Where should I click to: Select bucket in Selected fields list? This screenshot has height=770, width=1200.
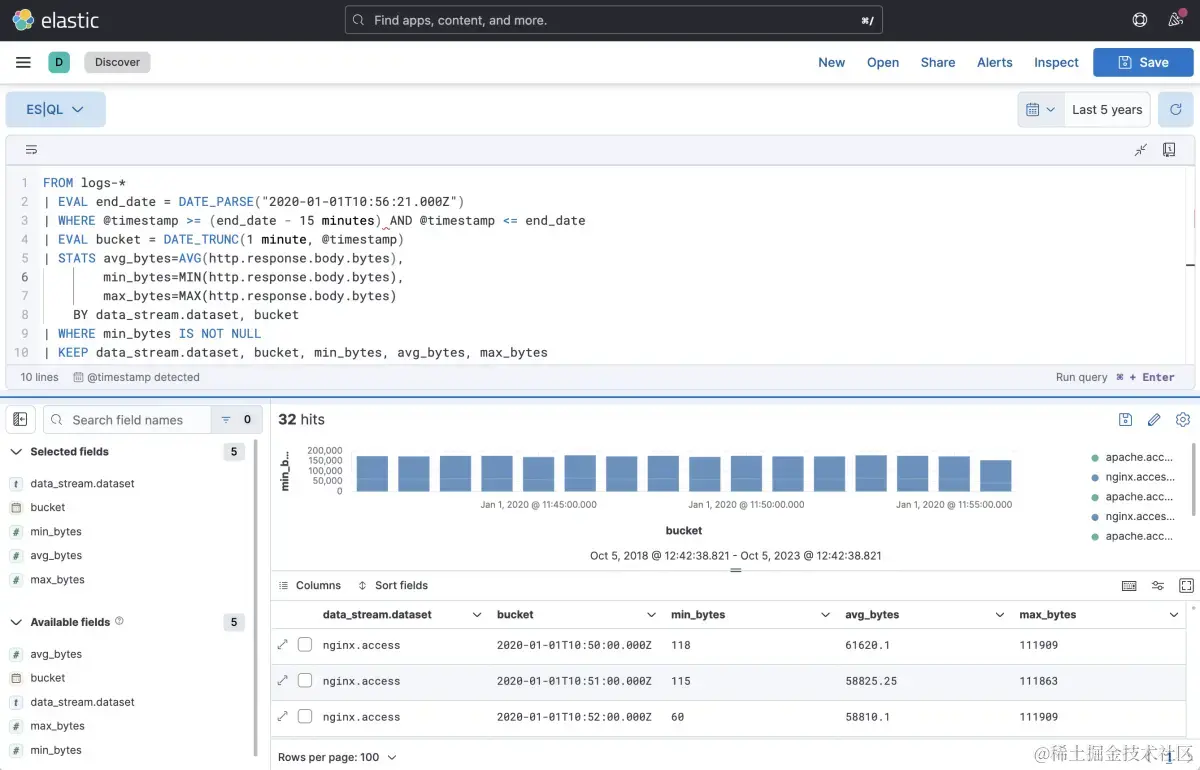[48, 507]
